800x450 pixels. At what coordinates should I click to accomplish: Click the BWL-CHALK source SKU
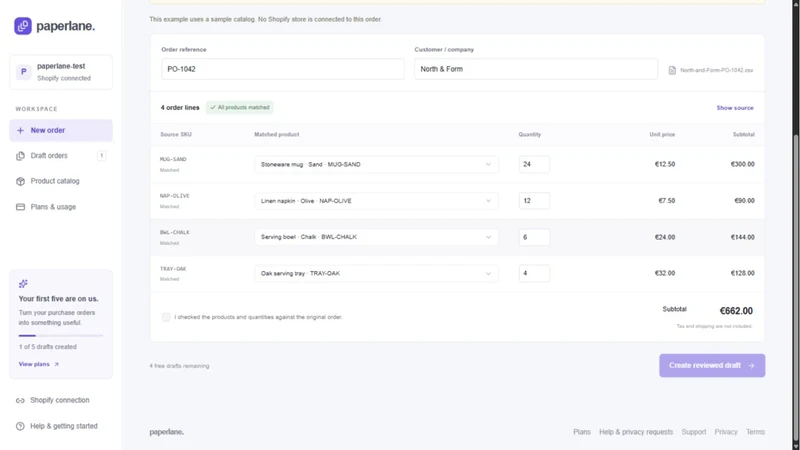click(x=174, y=232)
